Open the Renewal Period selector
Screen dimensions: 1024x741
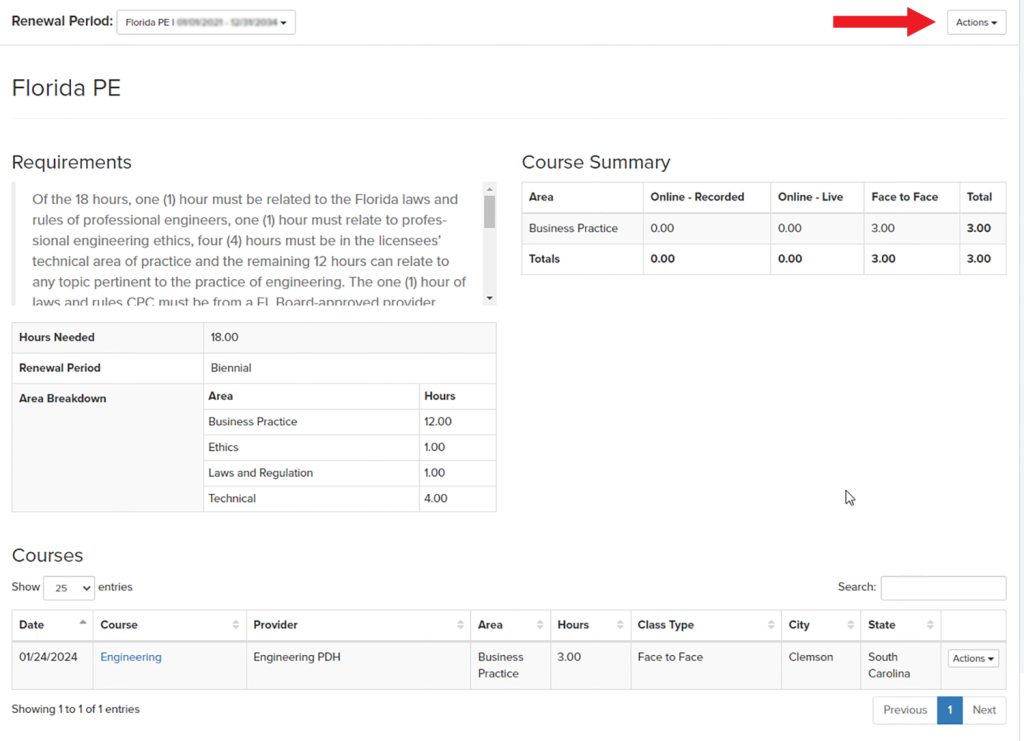[205, 20]
